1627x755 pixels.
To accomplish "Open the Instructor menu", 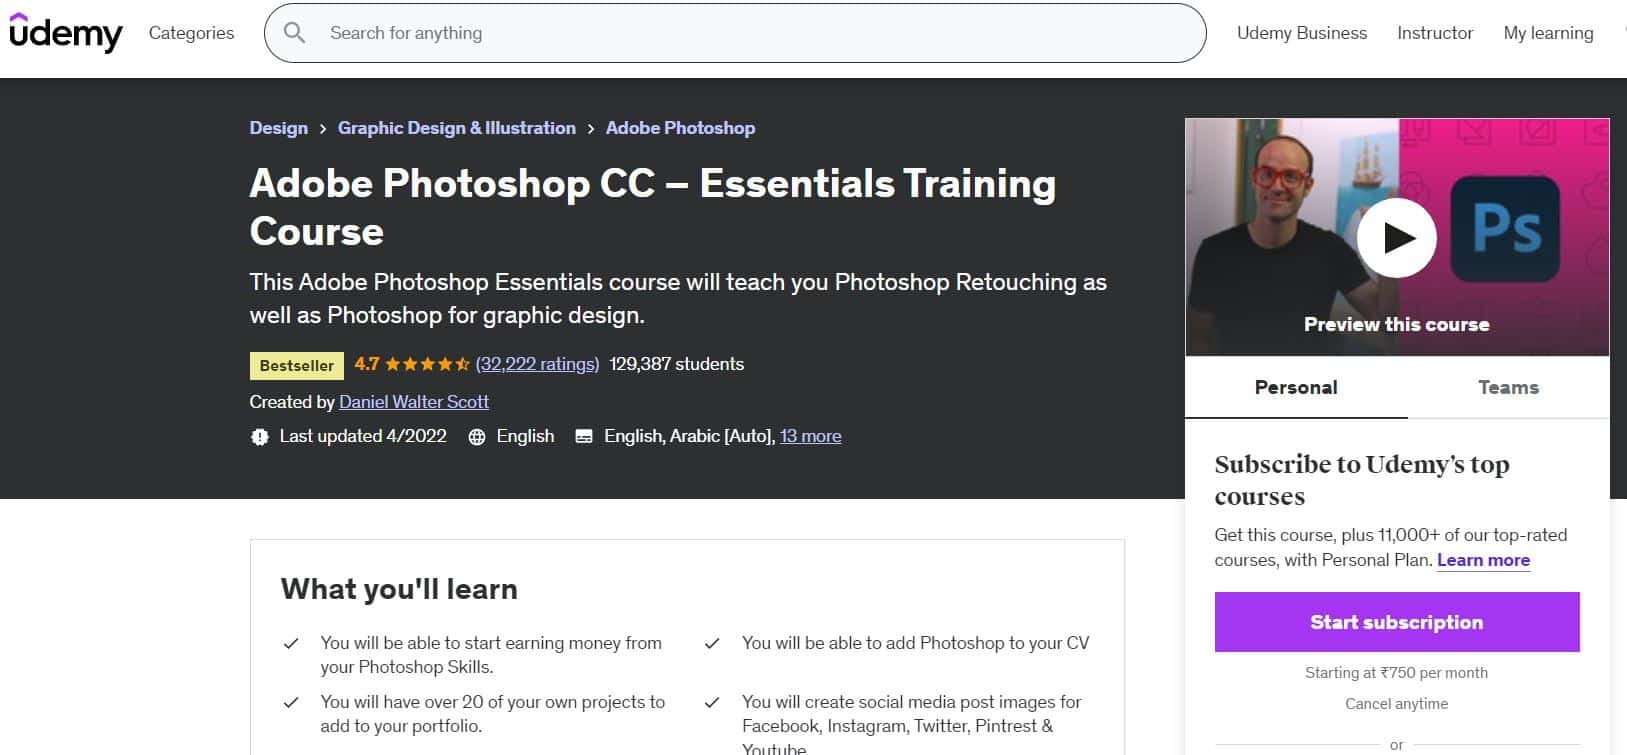I will click(x=1435, y=33).
